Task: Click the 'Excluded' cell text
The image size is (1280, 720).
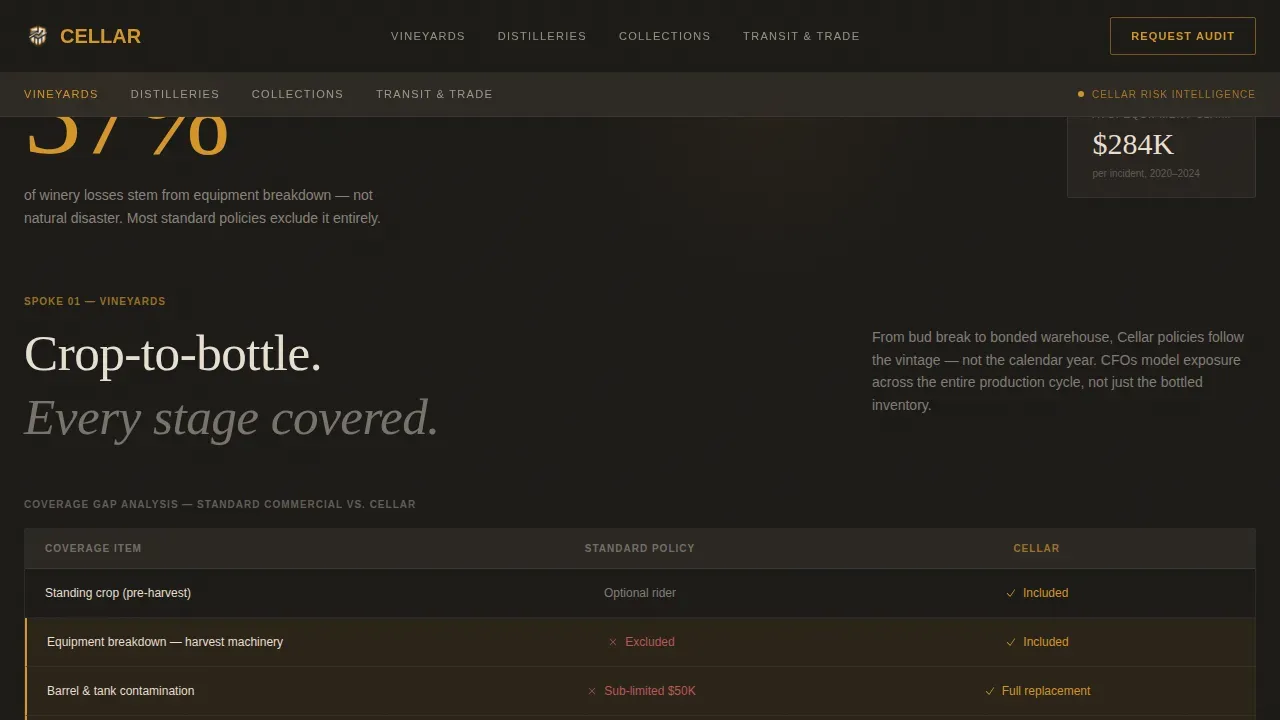Action: click(x=650, y=642)
